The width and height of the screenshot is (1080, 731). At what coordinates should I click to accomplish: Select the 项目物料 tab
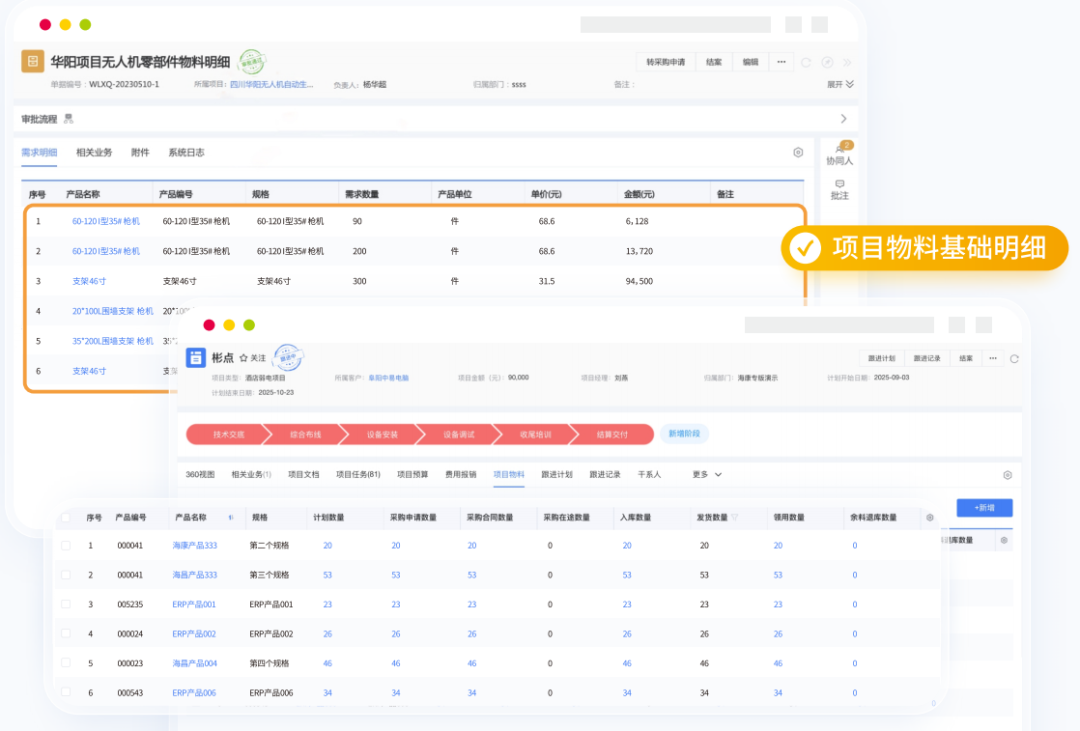point(509,475)
